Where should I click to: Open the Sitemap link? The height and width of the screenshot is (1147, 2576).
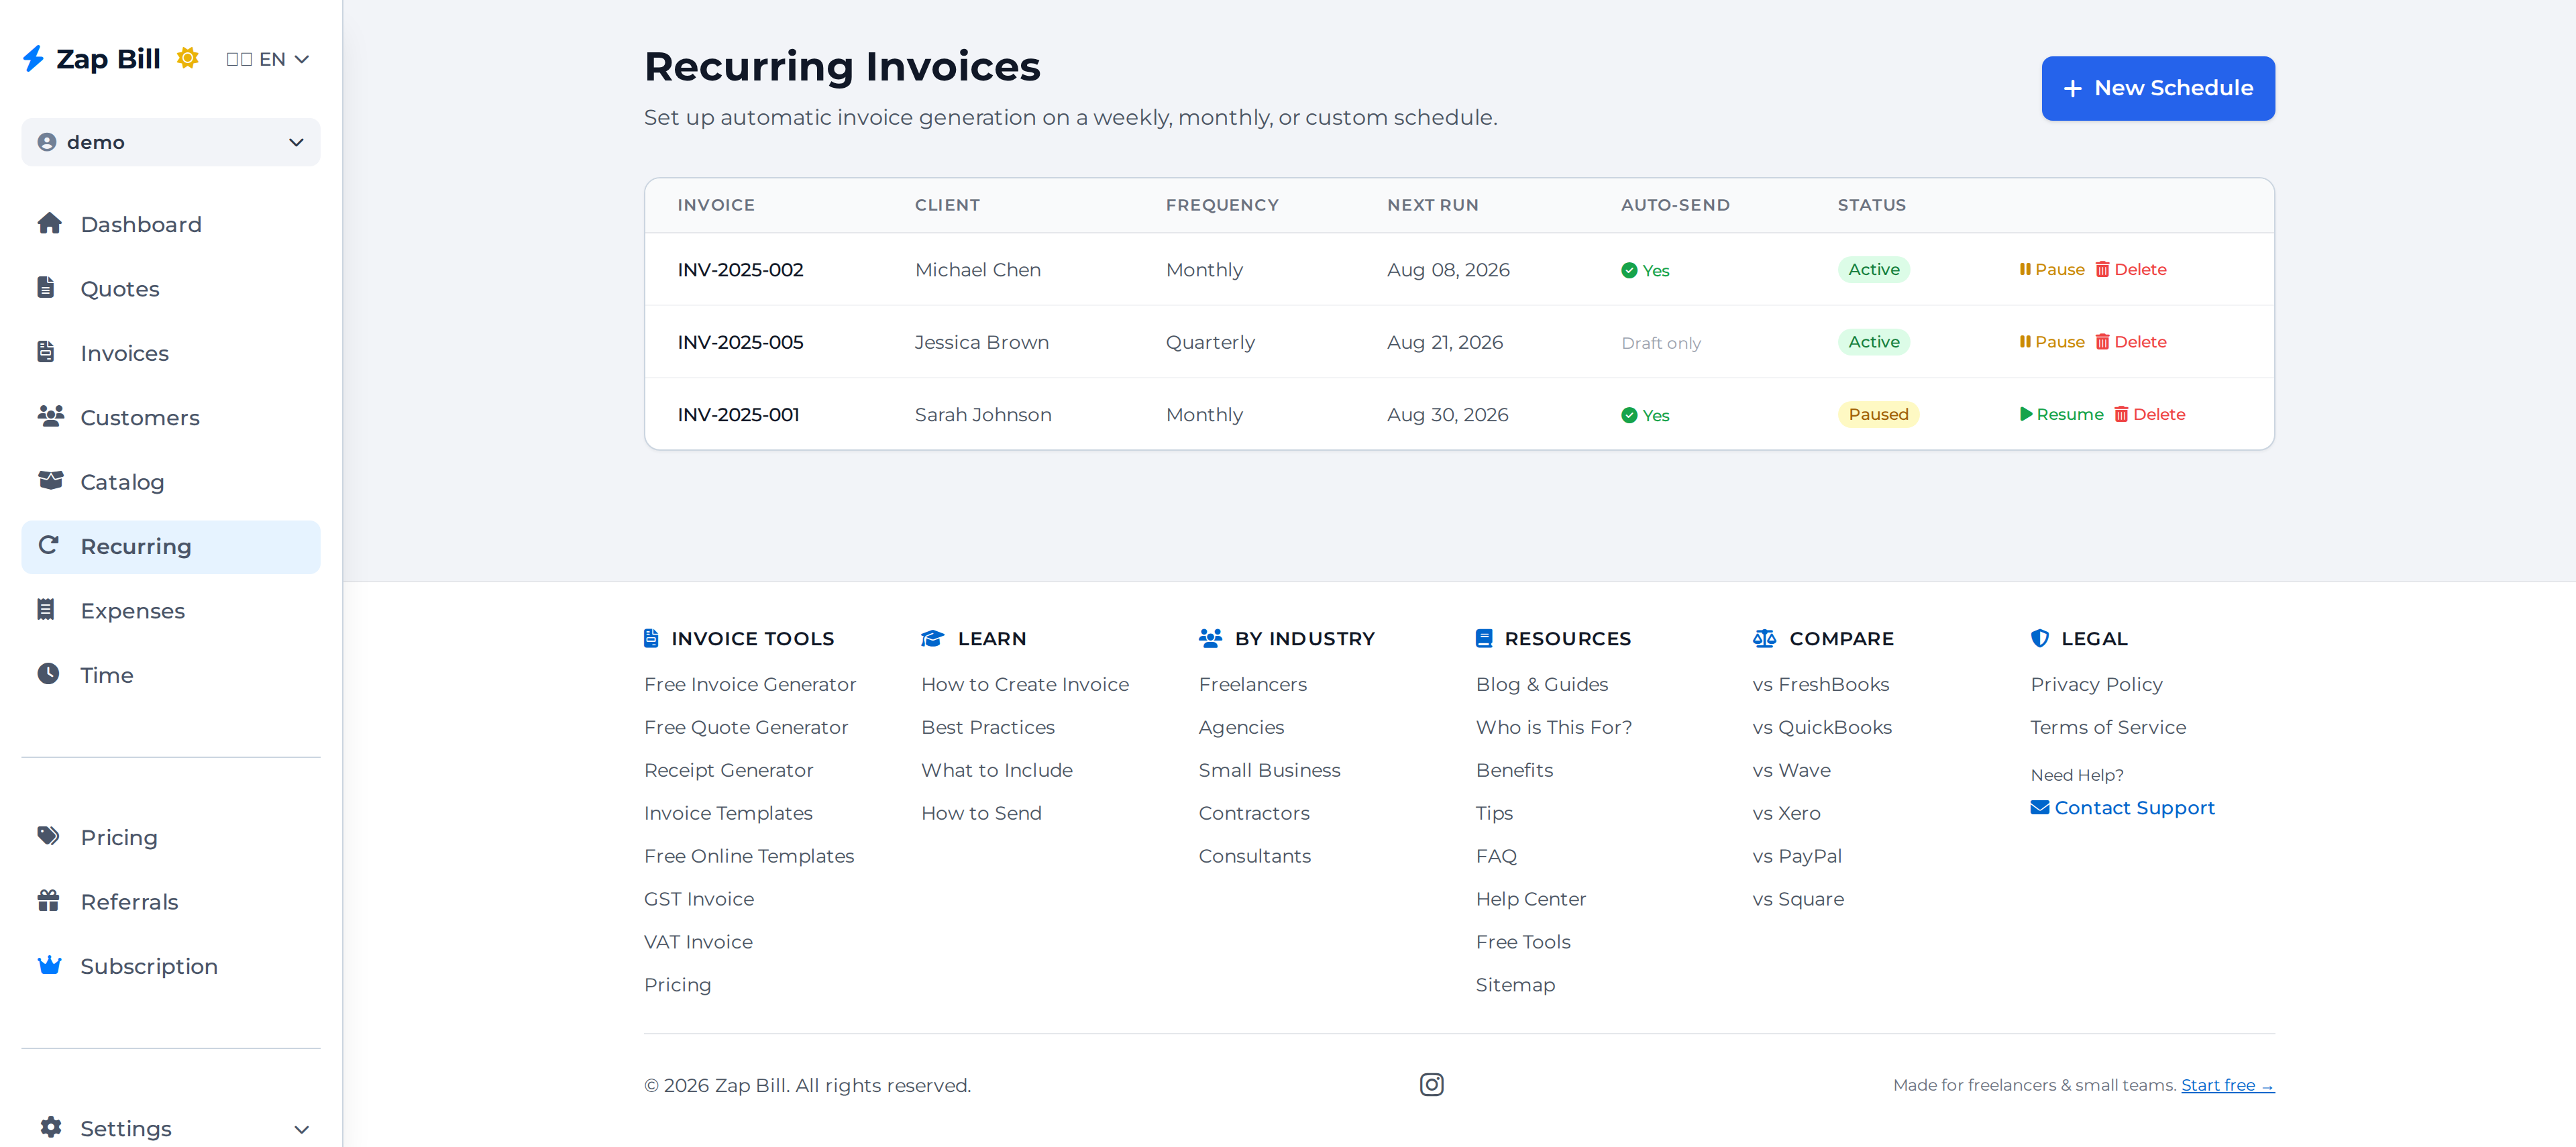1515,985
